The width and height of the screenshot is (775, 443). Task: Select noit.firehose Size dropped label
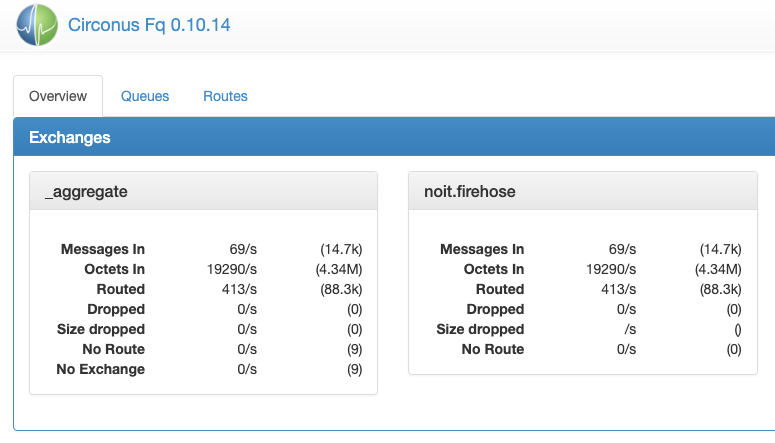coord(480,329)
